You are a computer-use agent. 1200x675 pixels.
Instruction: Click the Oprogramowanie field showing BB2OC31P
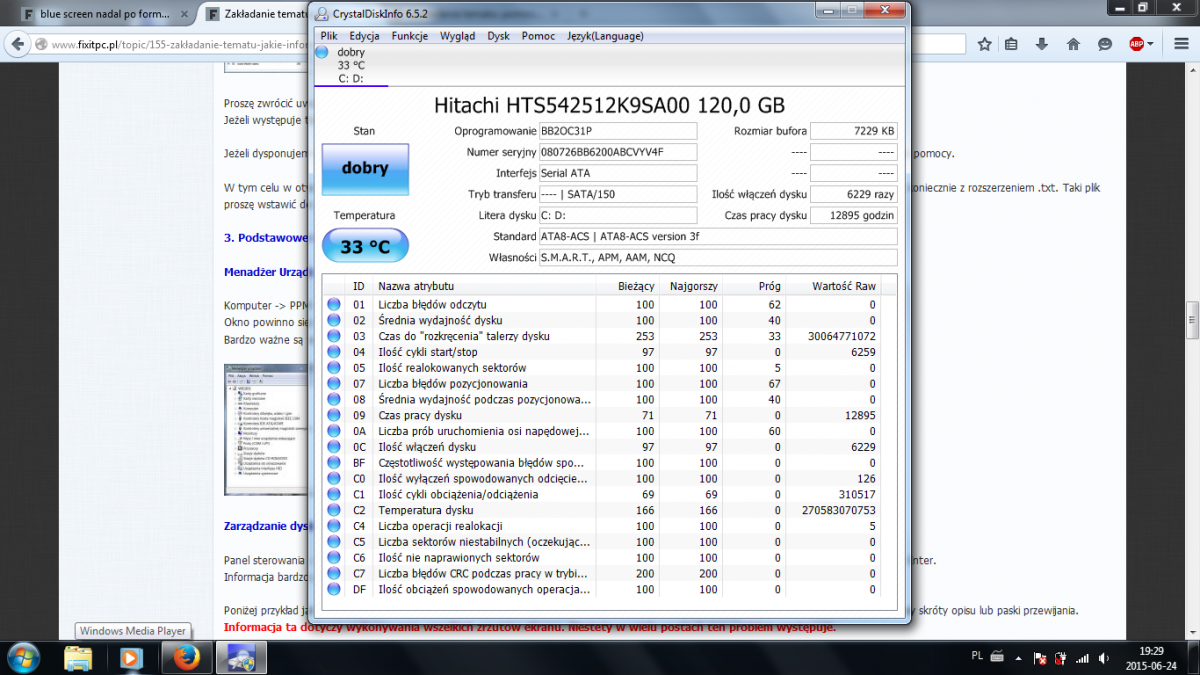tap(617, 131)
